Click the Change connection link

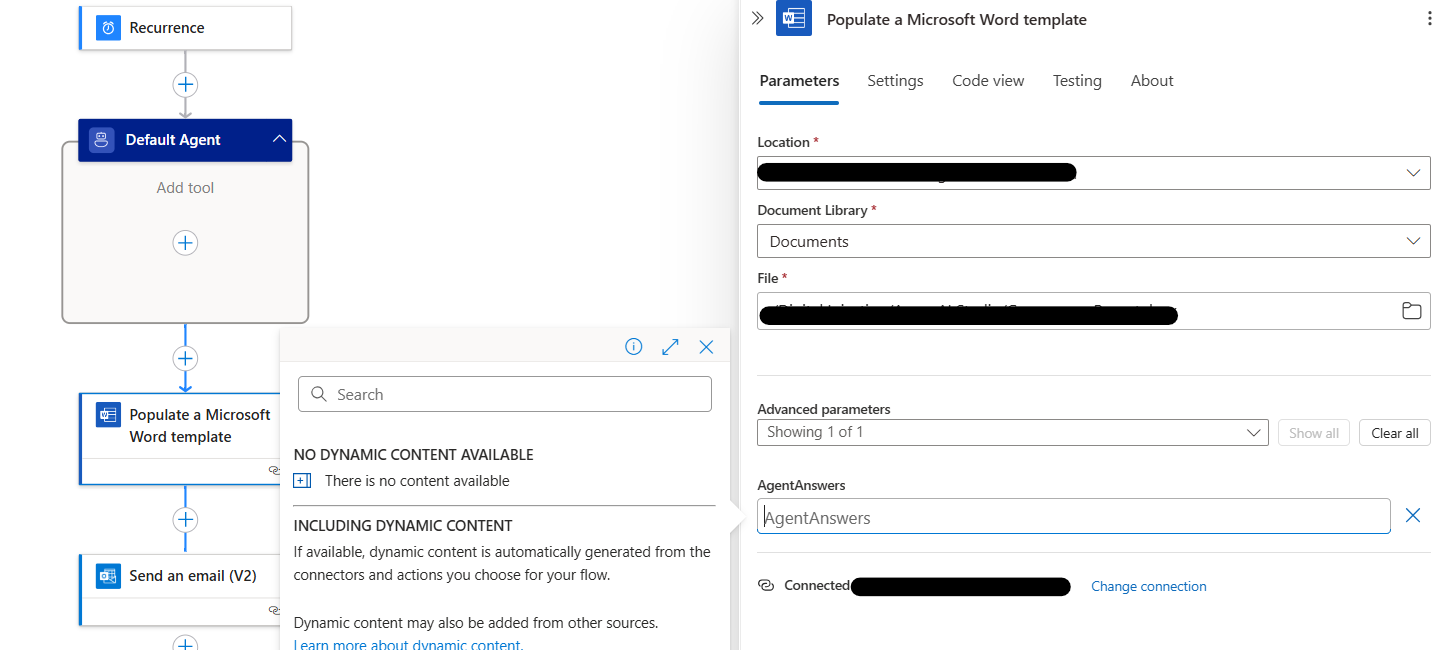pyautogui.click(x=1149, y=586)
